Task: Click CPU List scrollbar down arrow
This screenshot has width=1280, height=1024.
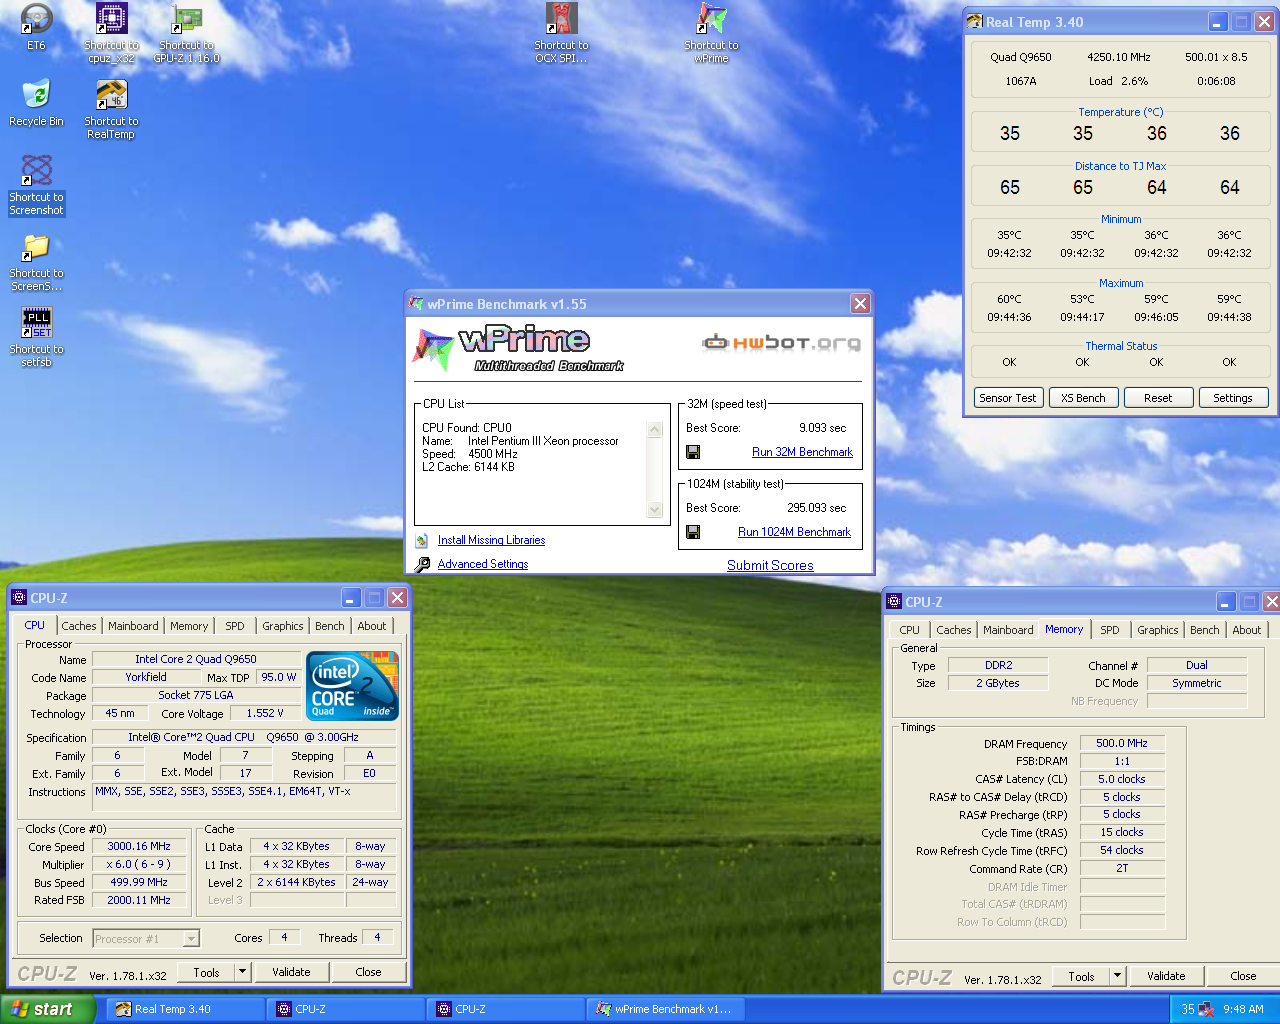Action: [655, 510]
